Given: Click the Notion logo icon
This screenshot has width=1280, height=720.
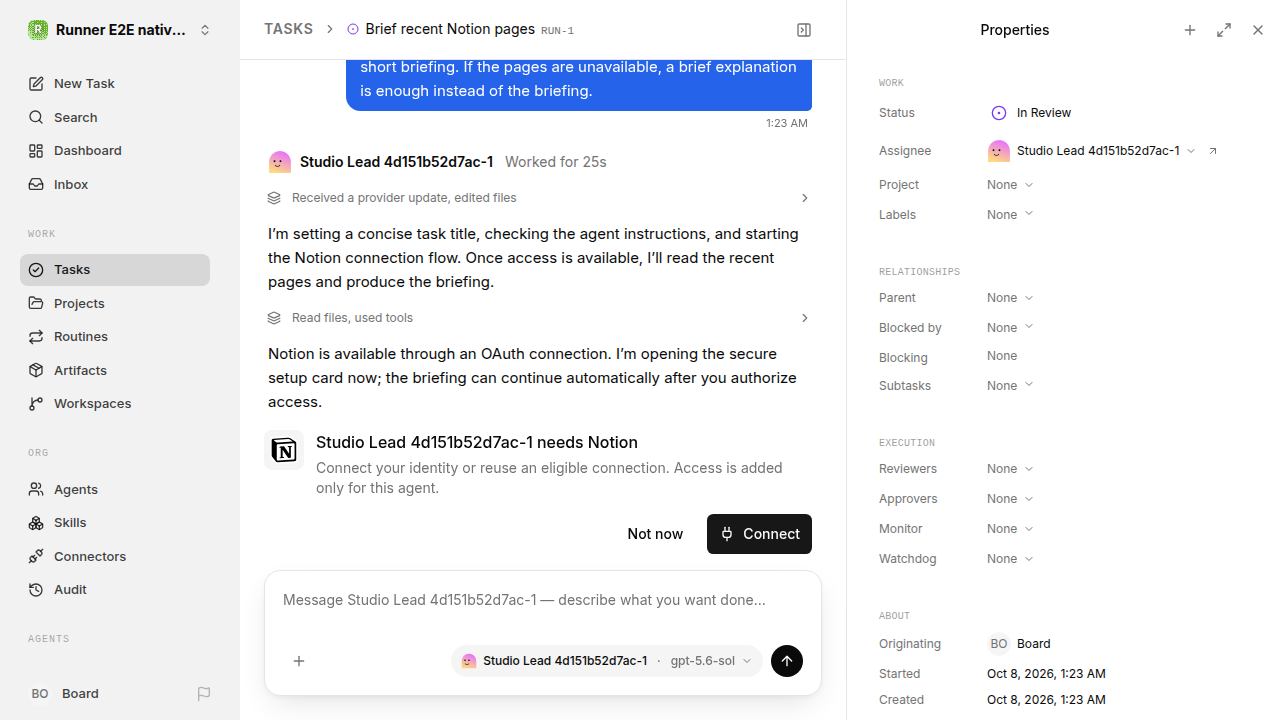Looking at the screenshot, I should (x=284, y=450).
